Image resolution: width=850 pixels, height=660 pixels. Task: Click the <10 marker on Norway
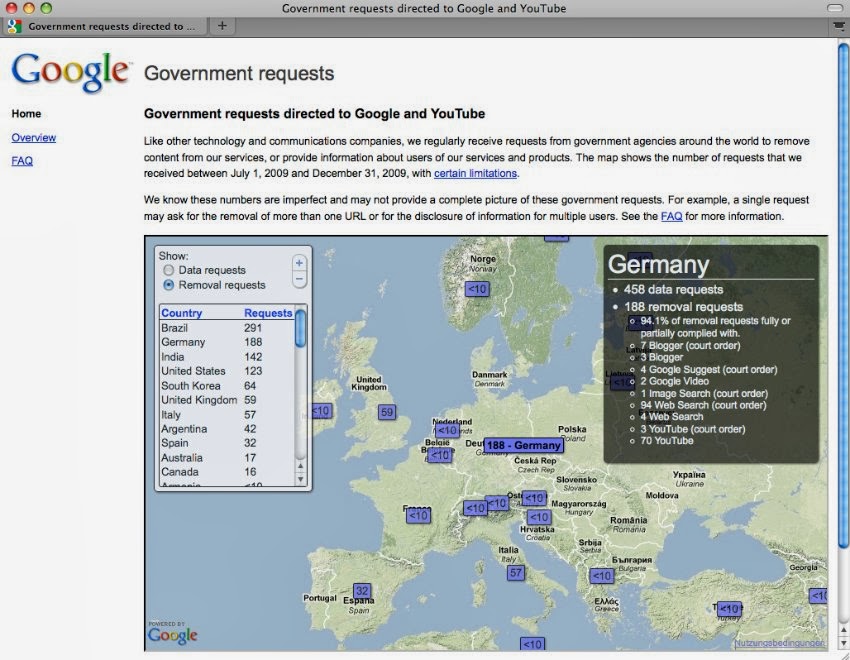click(x=477, y=289)
